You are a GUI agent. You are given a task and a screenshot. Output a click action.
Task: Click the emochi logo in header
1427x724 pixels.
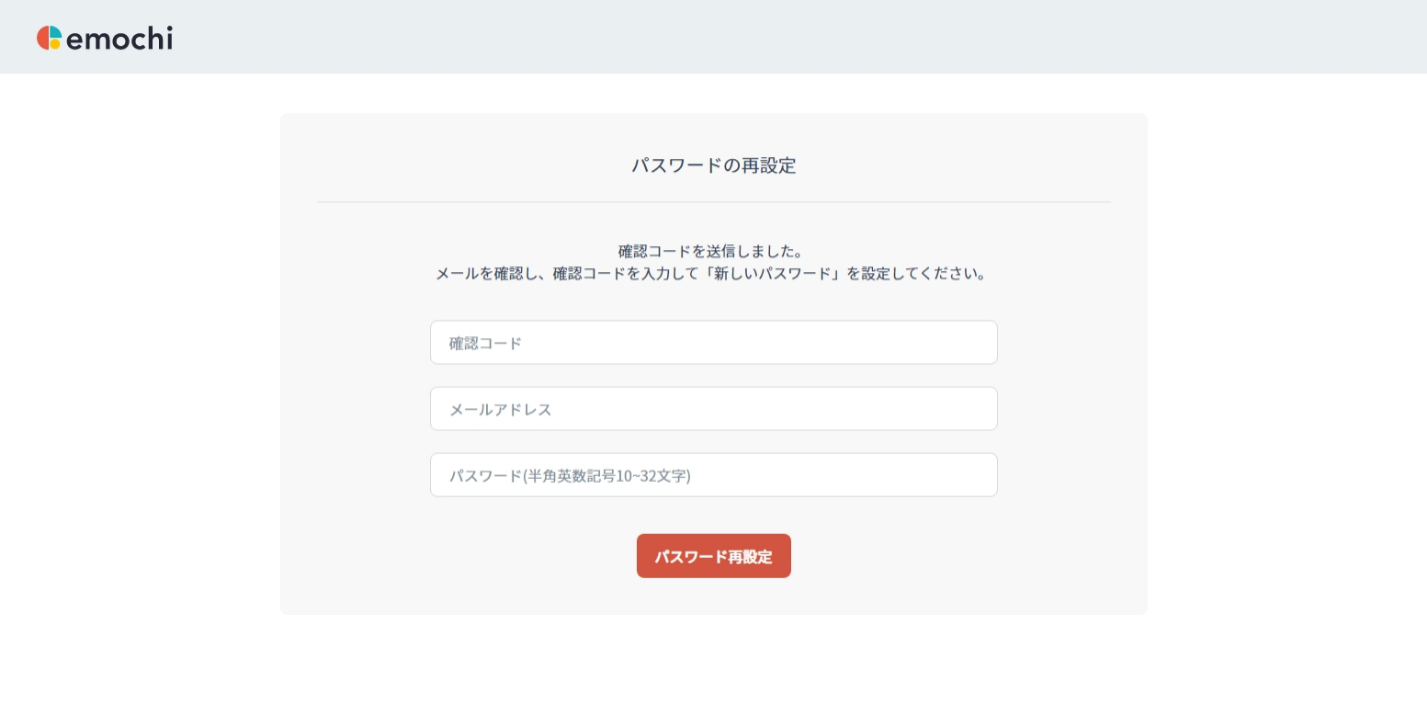pyautogui.click(x=104, y=38)
